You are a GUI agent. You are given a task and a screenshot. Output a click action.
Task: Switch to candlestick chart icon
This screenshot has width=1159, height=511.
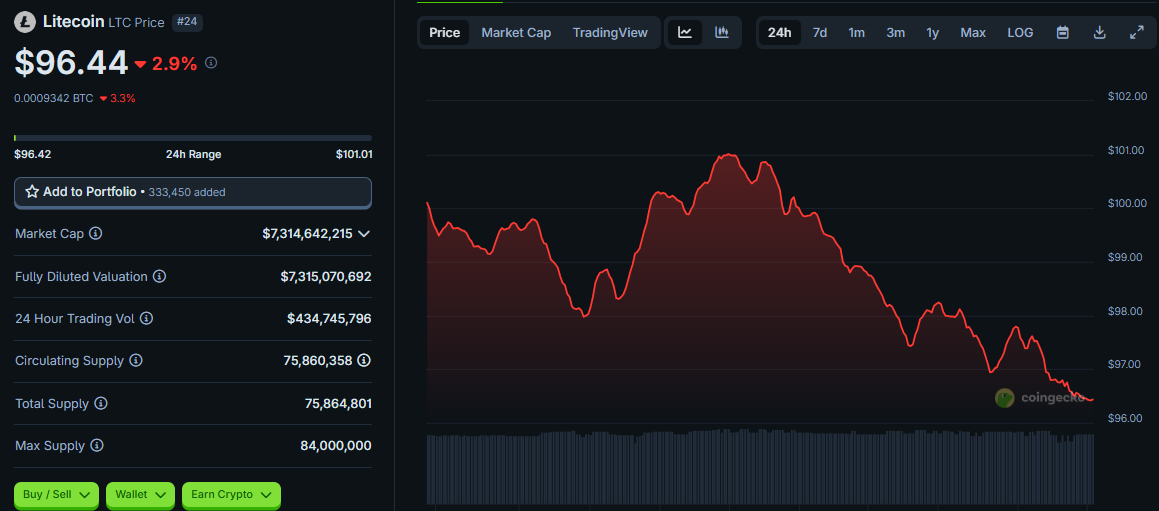click(722, 33)
